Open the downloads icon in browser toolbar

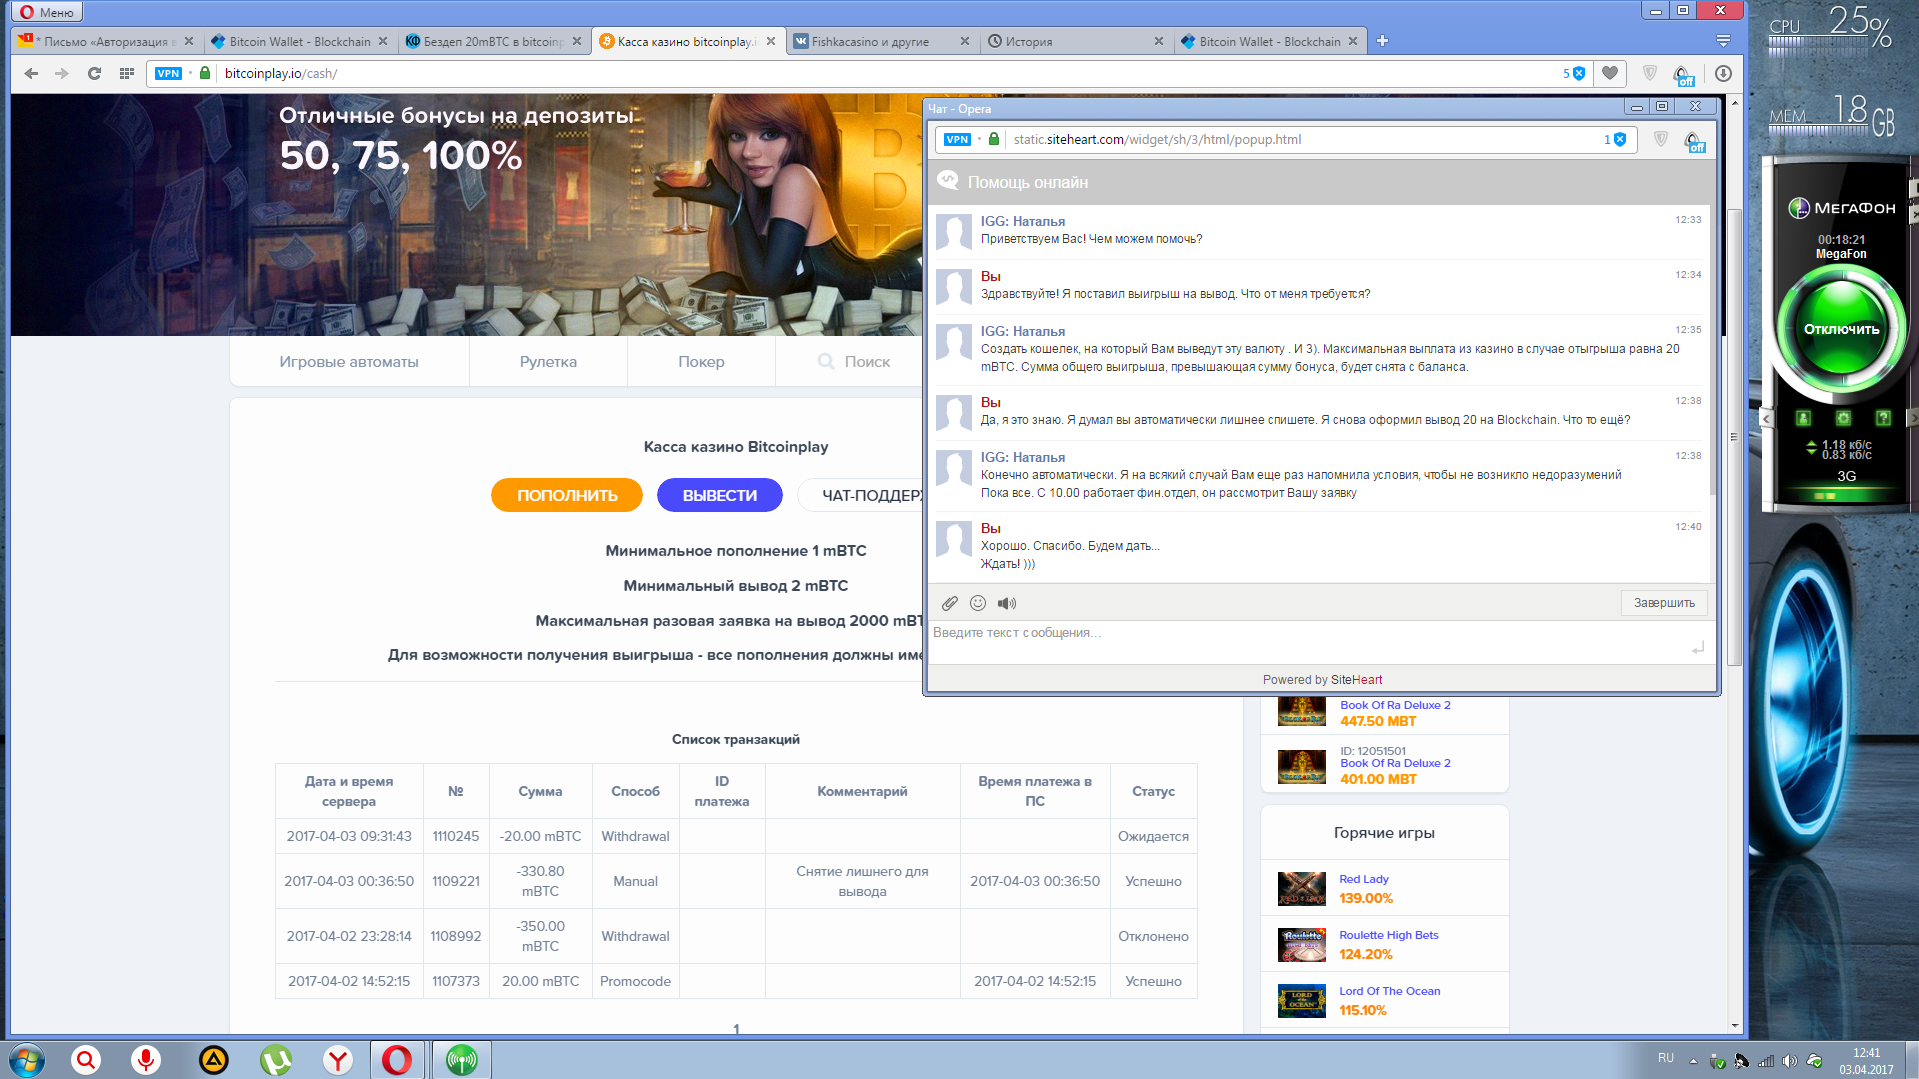[x=1723, y=73]
